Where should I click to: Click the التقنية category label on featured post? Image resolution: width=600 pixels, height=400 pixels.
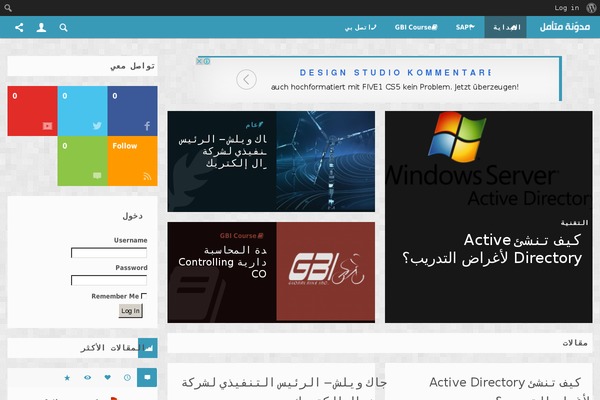574,223
